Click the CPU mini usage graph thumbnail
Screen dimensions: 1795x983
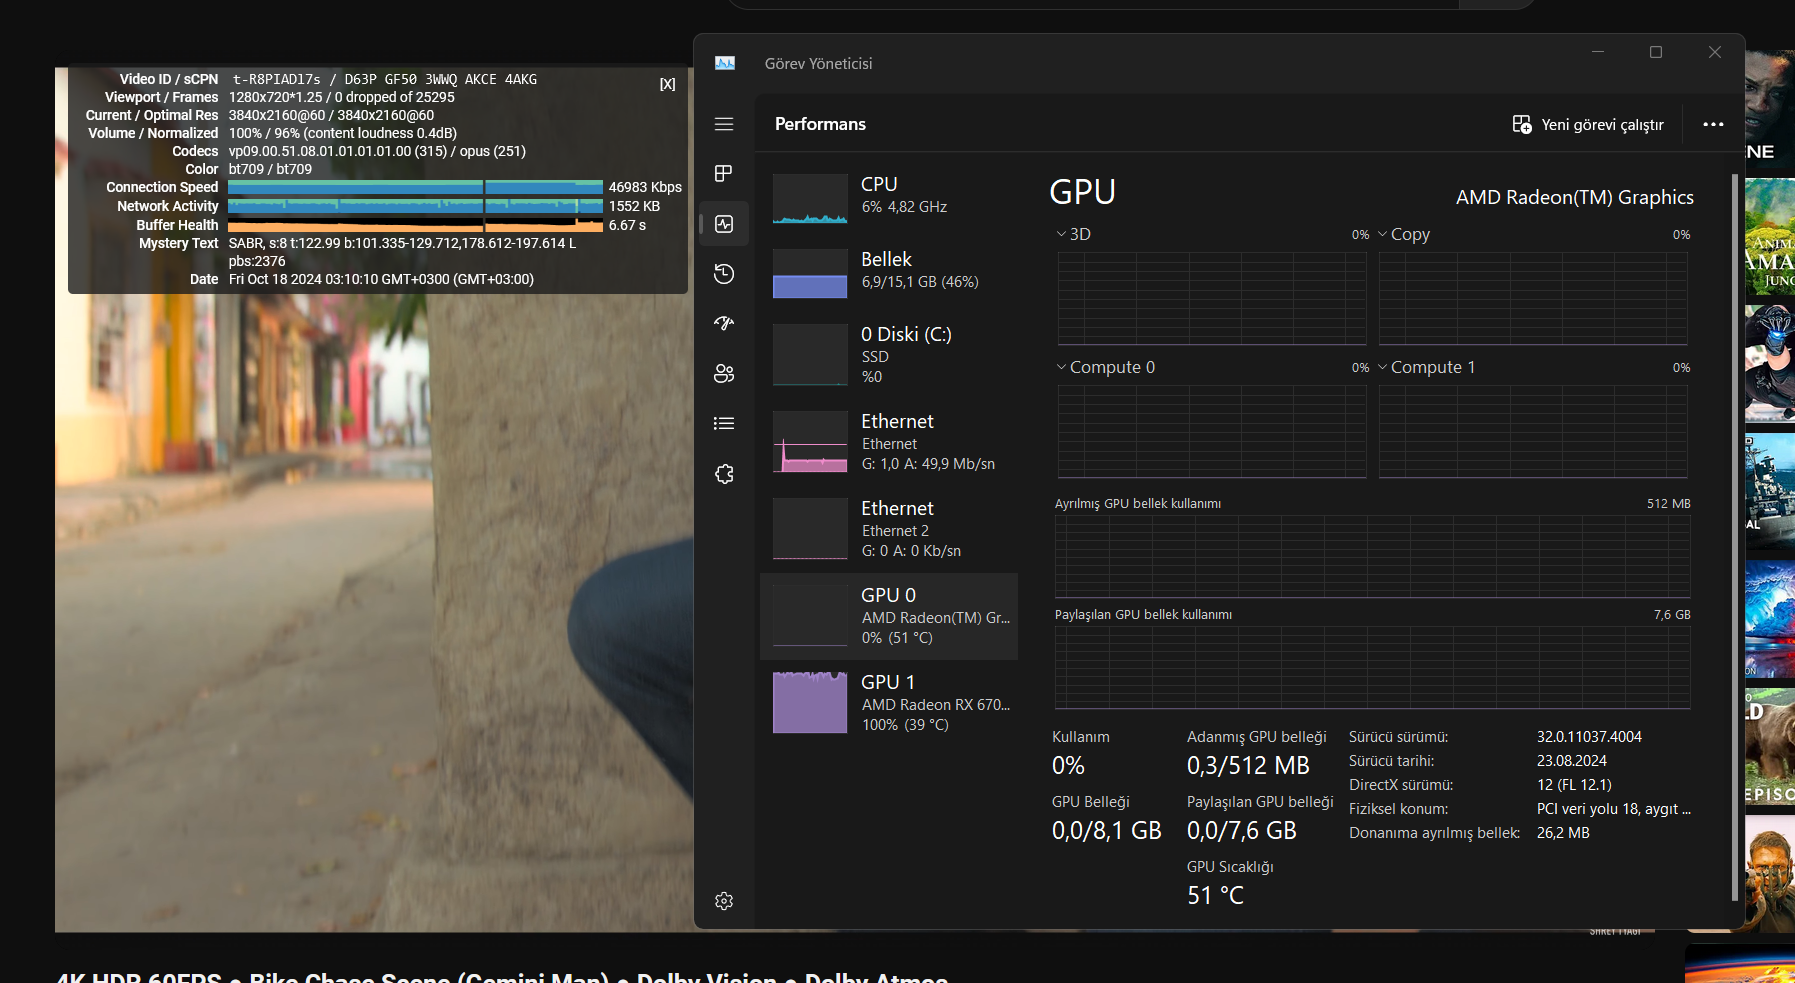pos(810,198)
